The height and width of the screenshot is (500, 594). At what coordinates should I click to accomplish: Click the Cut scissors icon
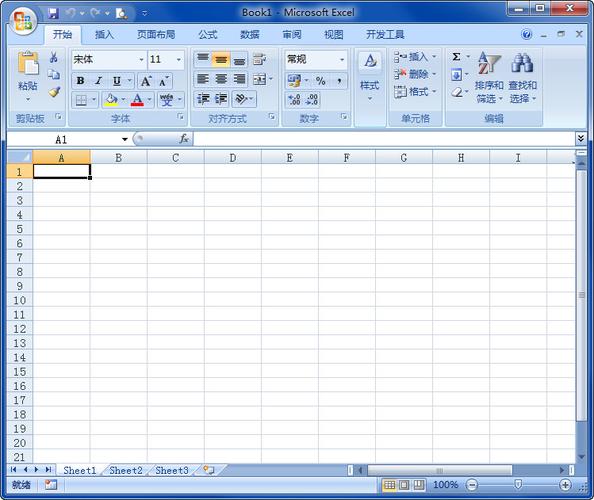pyautogui.click(x=54, y=57)
